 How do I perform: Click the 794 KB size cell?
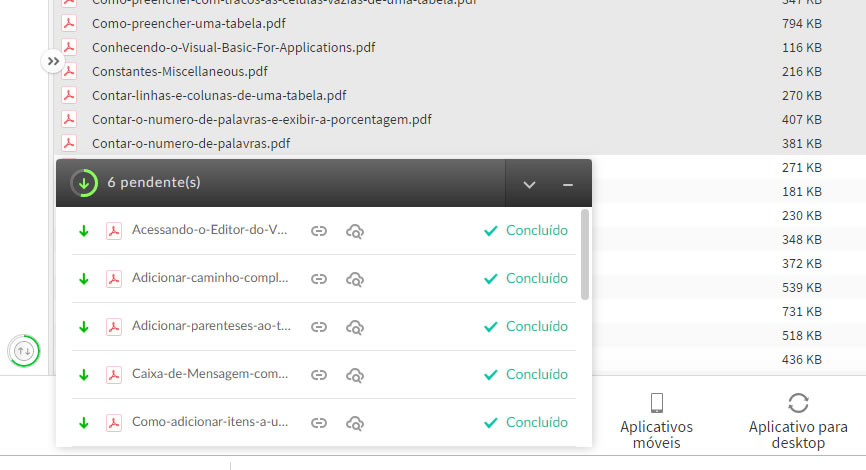coord(801,24)
